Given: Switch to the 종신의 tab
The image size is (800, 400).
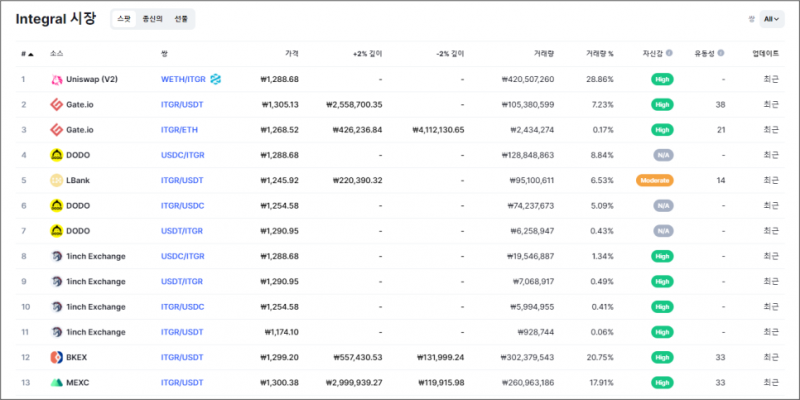Looking at the screenshot, I should (151, 18).
